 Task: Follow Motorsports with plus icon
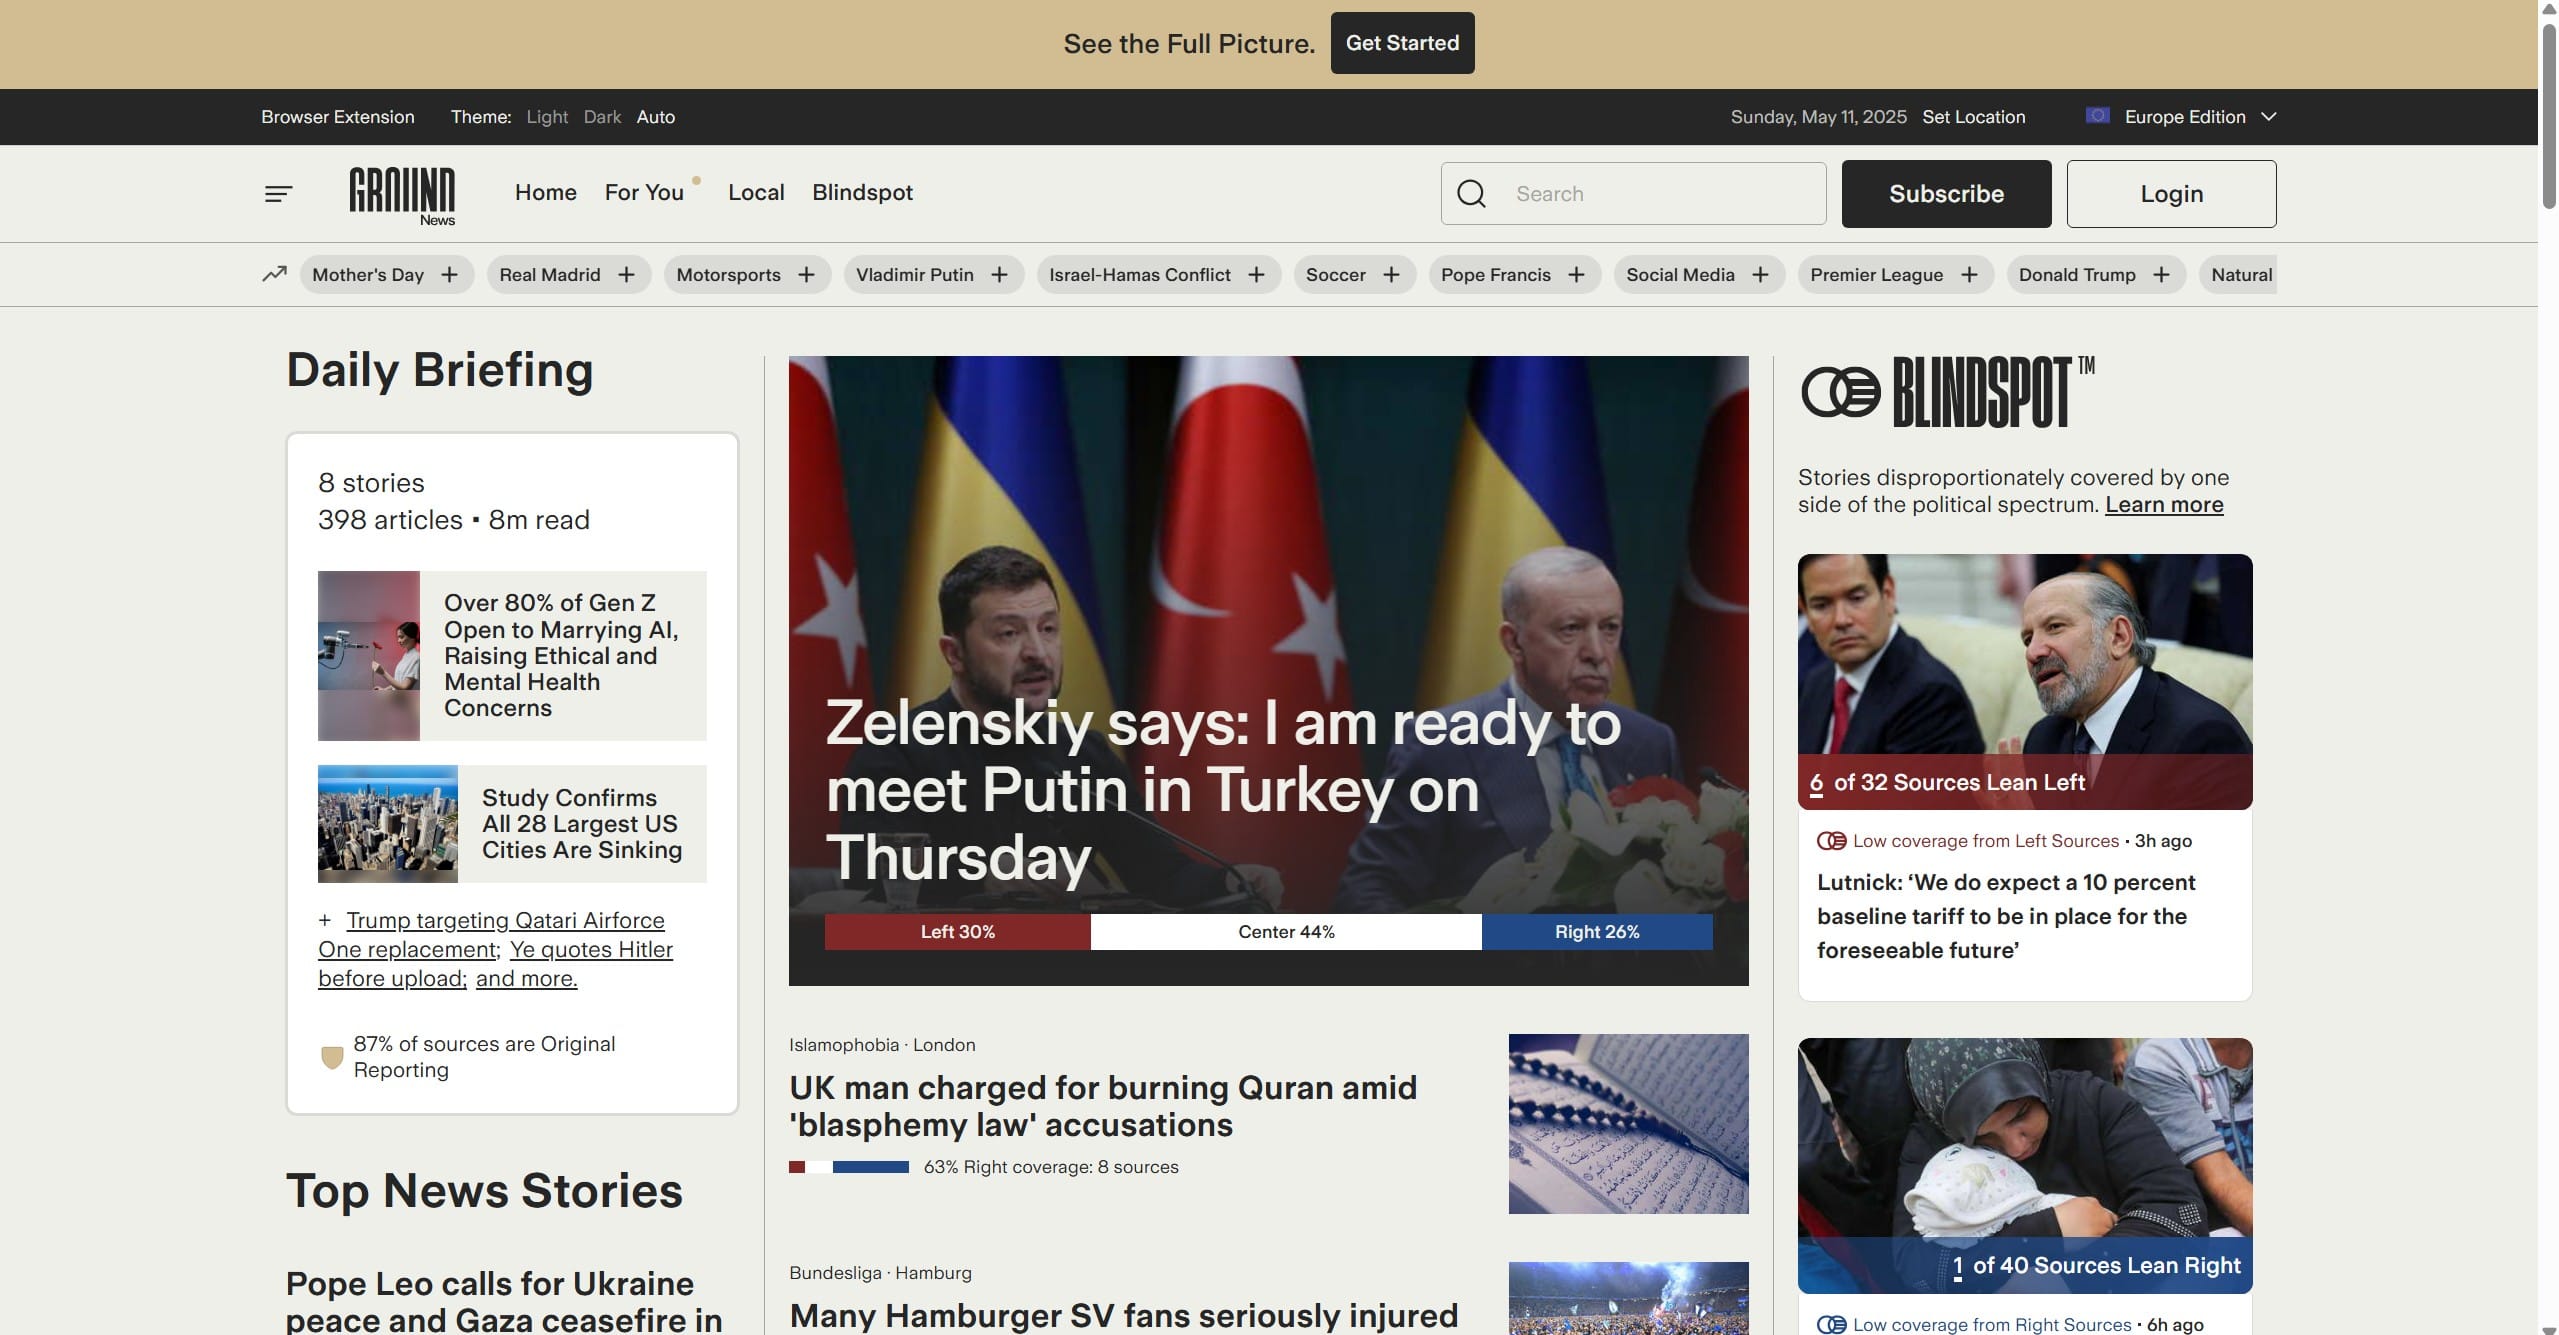pyautogui.click(x=806, y=275)
